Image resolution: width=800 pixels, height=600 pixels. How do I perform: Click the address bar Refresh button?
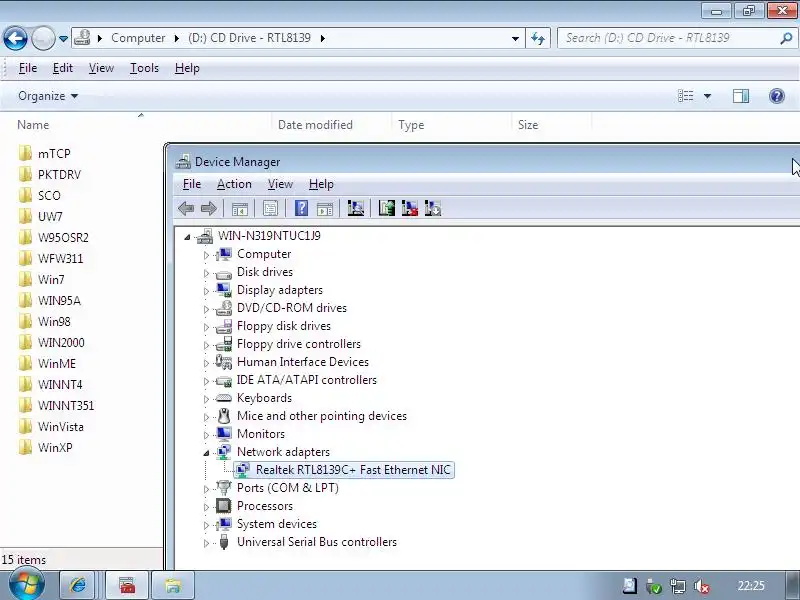pos(538,38)
